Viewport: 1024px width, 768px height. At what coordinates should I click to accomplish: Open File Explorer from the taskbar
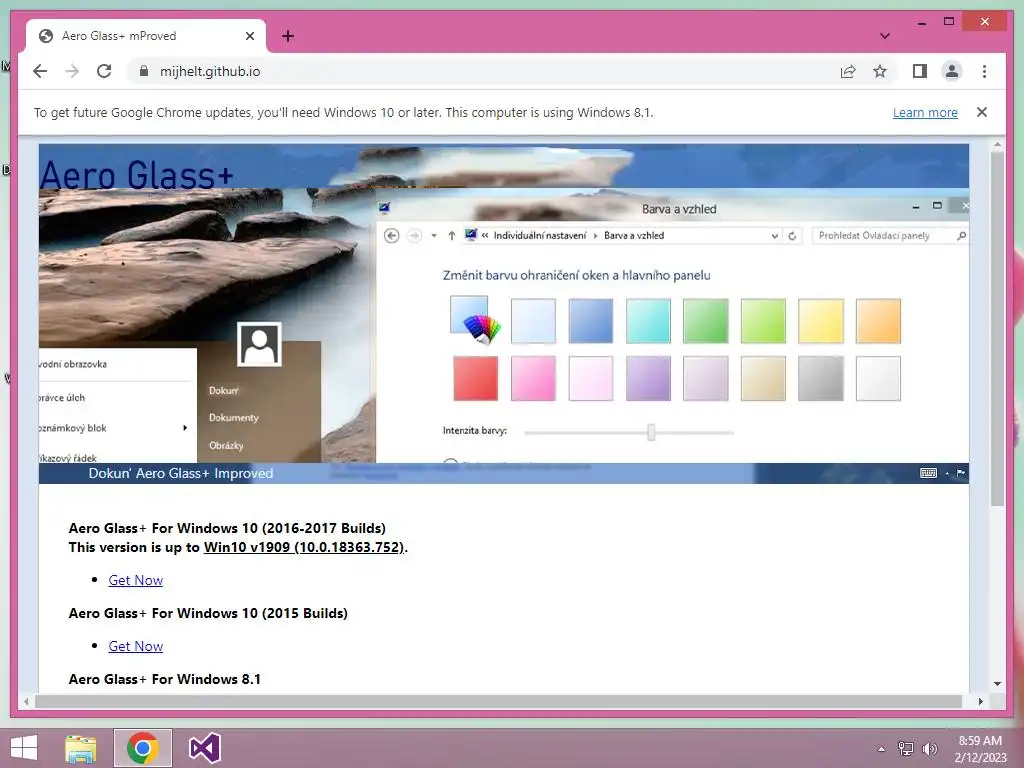81,748
